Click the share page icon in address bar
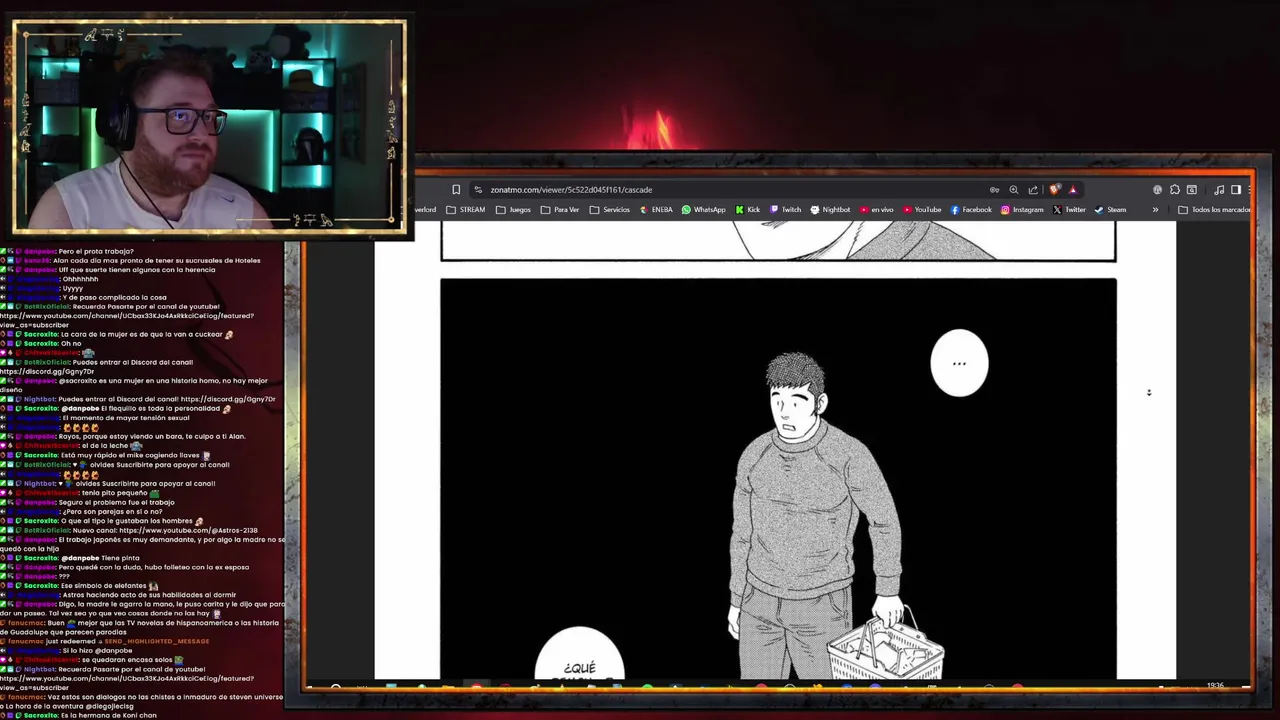The width and height of the screenshot is (1280, 720). click(1033, 190)
